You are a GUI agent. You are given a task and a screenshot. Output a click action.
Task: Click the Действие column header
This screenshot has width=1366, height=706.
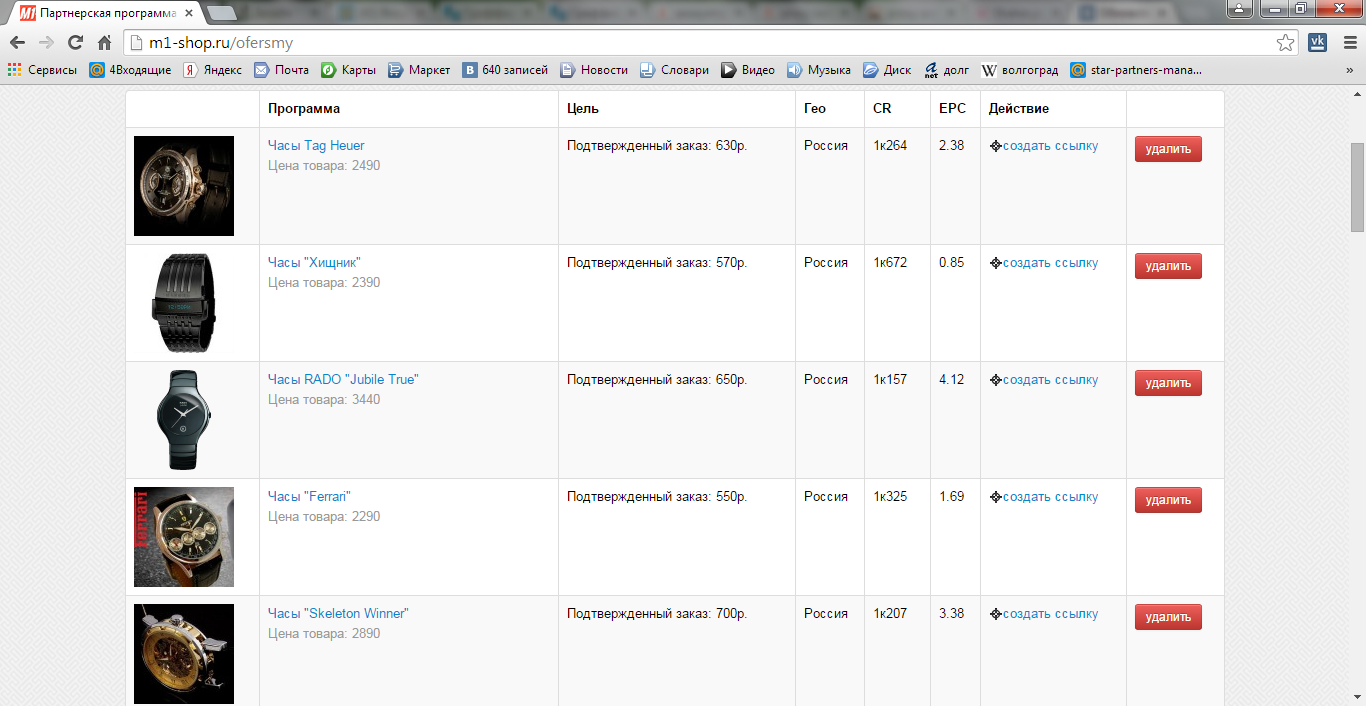tap(1019, 108)
